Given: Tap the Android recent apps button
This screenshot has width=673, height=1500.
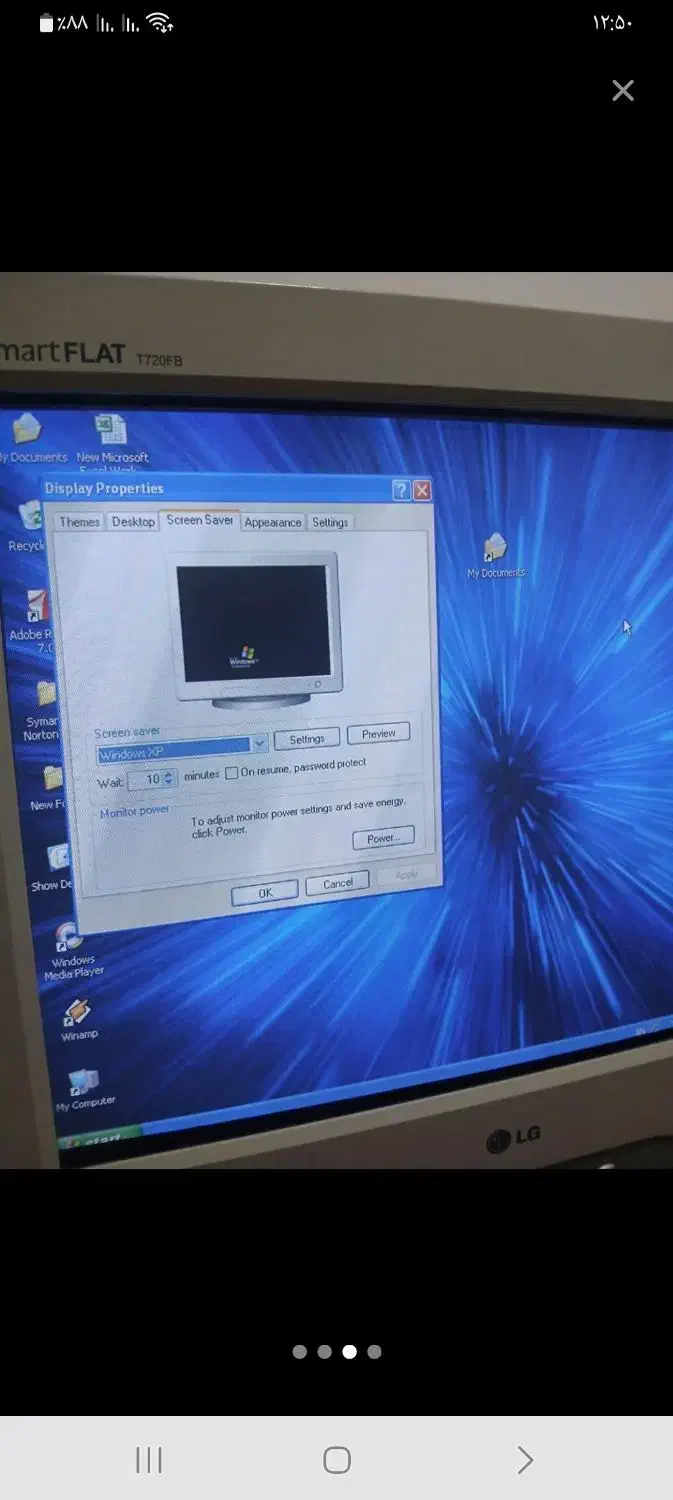Looking at the screenshot, I should click(149, 1460).
